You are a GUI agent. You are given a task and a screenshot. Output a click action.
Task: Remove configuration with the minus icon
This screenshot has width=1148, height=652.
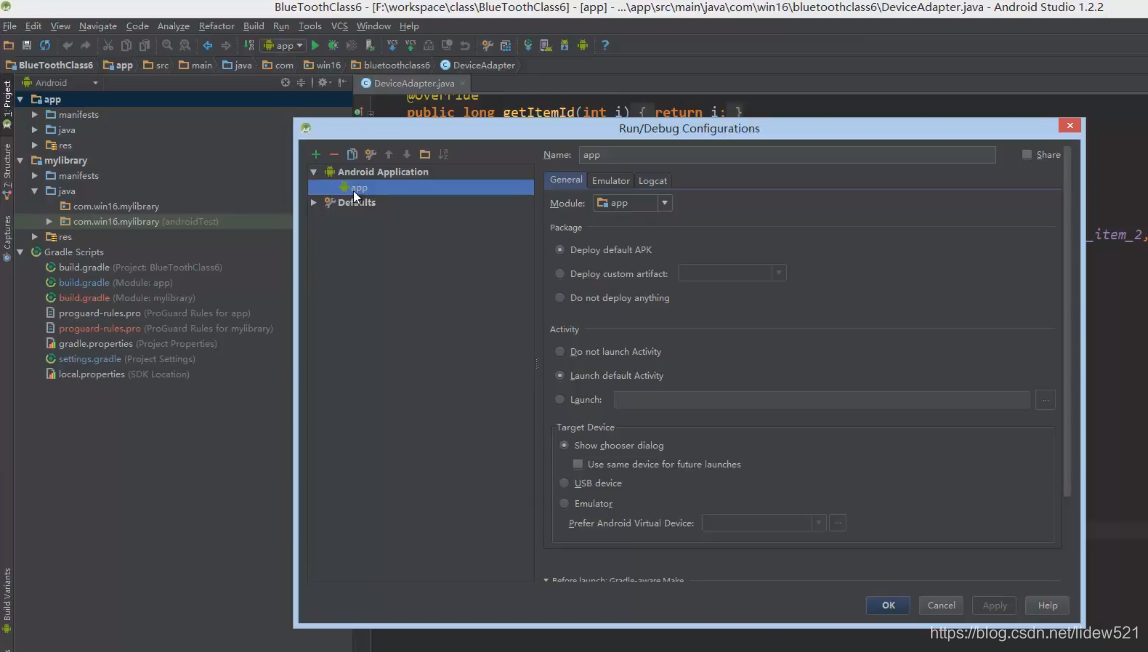[334, 154]
